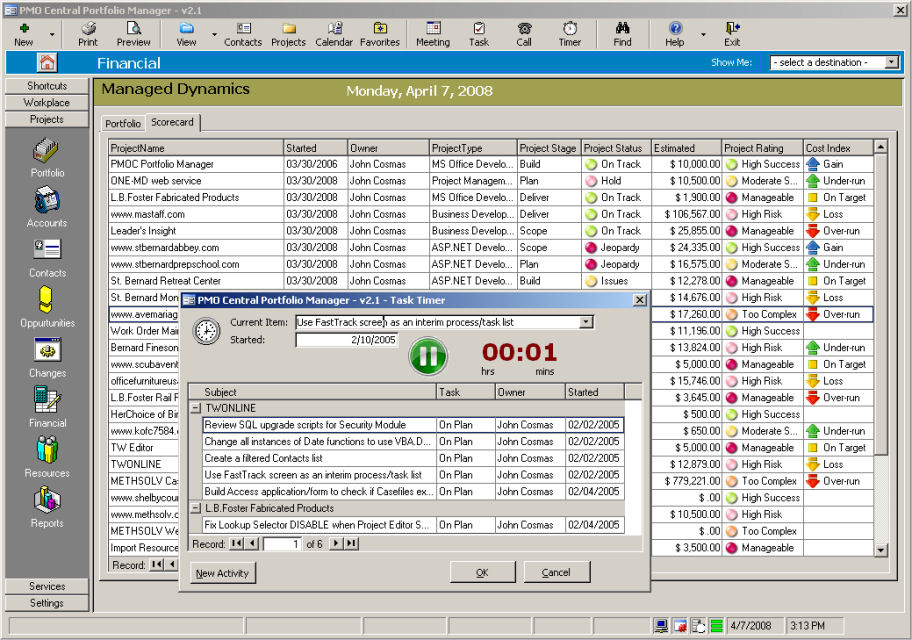This screenshot has width=912, height=640.
Task: Select 'Review SQL upgrade scripts' task row
Action: coord(413,425)
